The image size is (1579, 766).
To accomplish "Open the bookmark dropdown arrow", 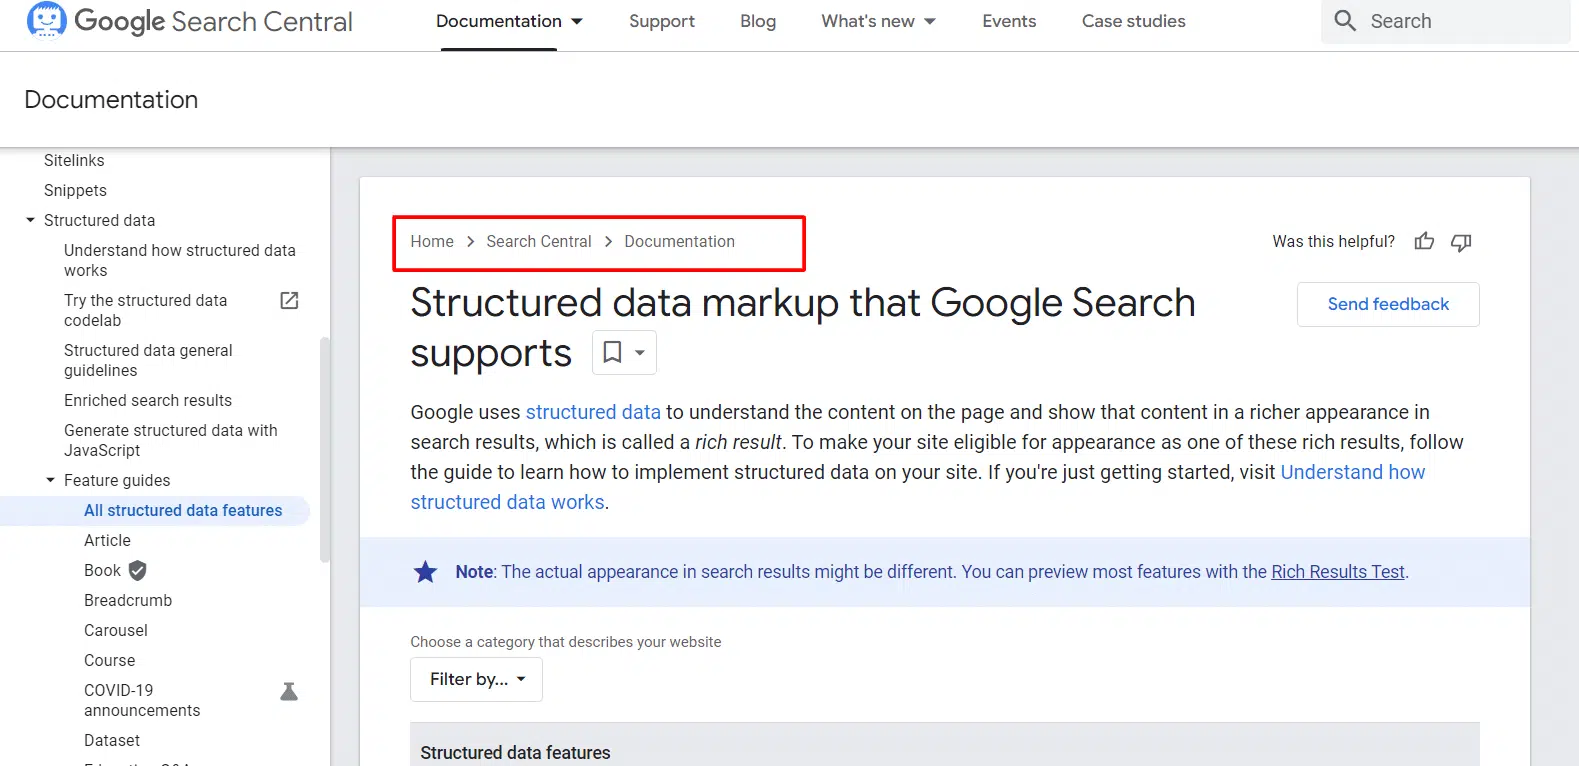I will tap(640, 352).
